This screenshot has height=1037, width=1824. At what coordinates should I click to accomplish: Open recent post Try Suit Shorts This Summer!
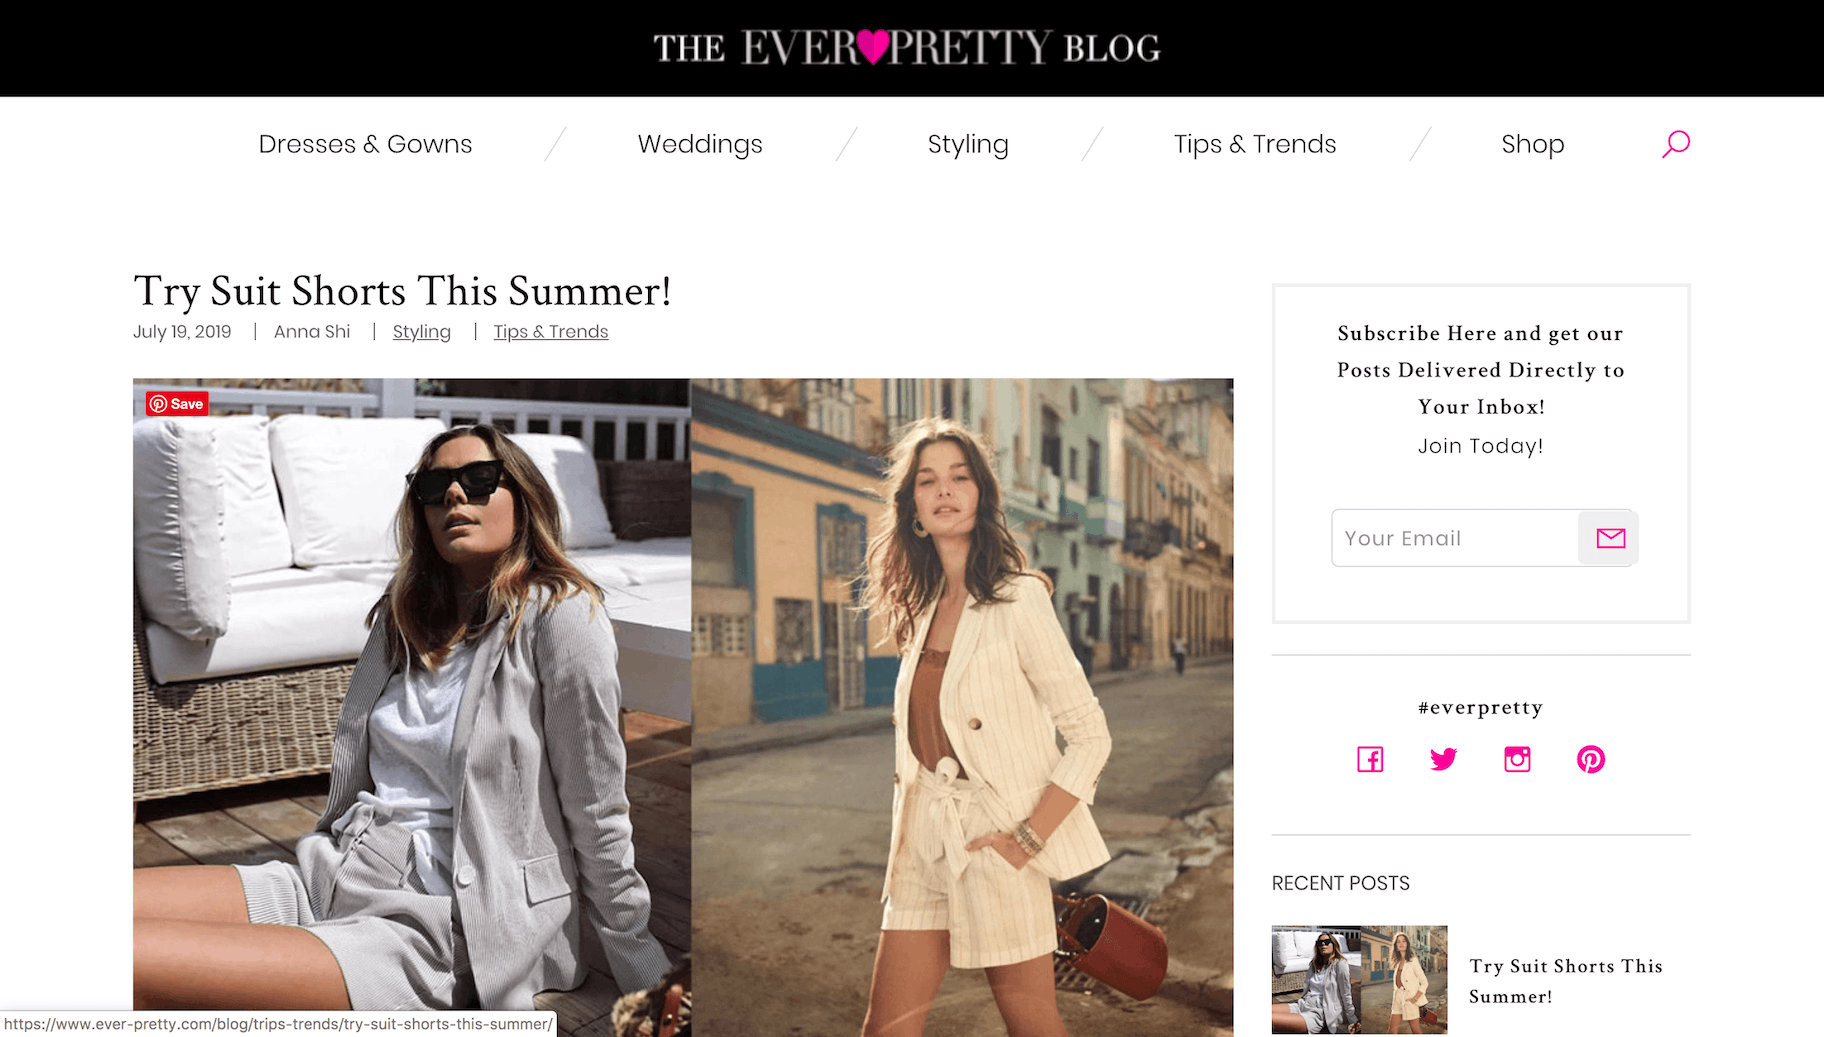tap(1566, 981)
